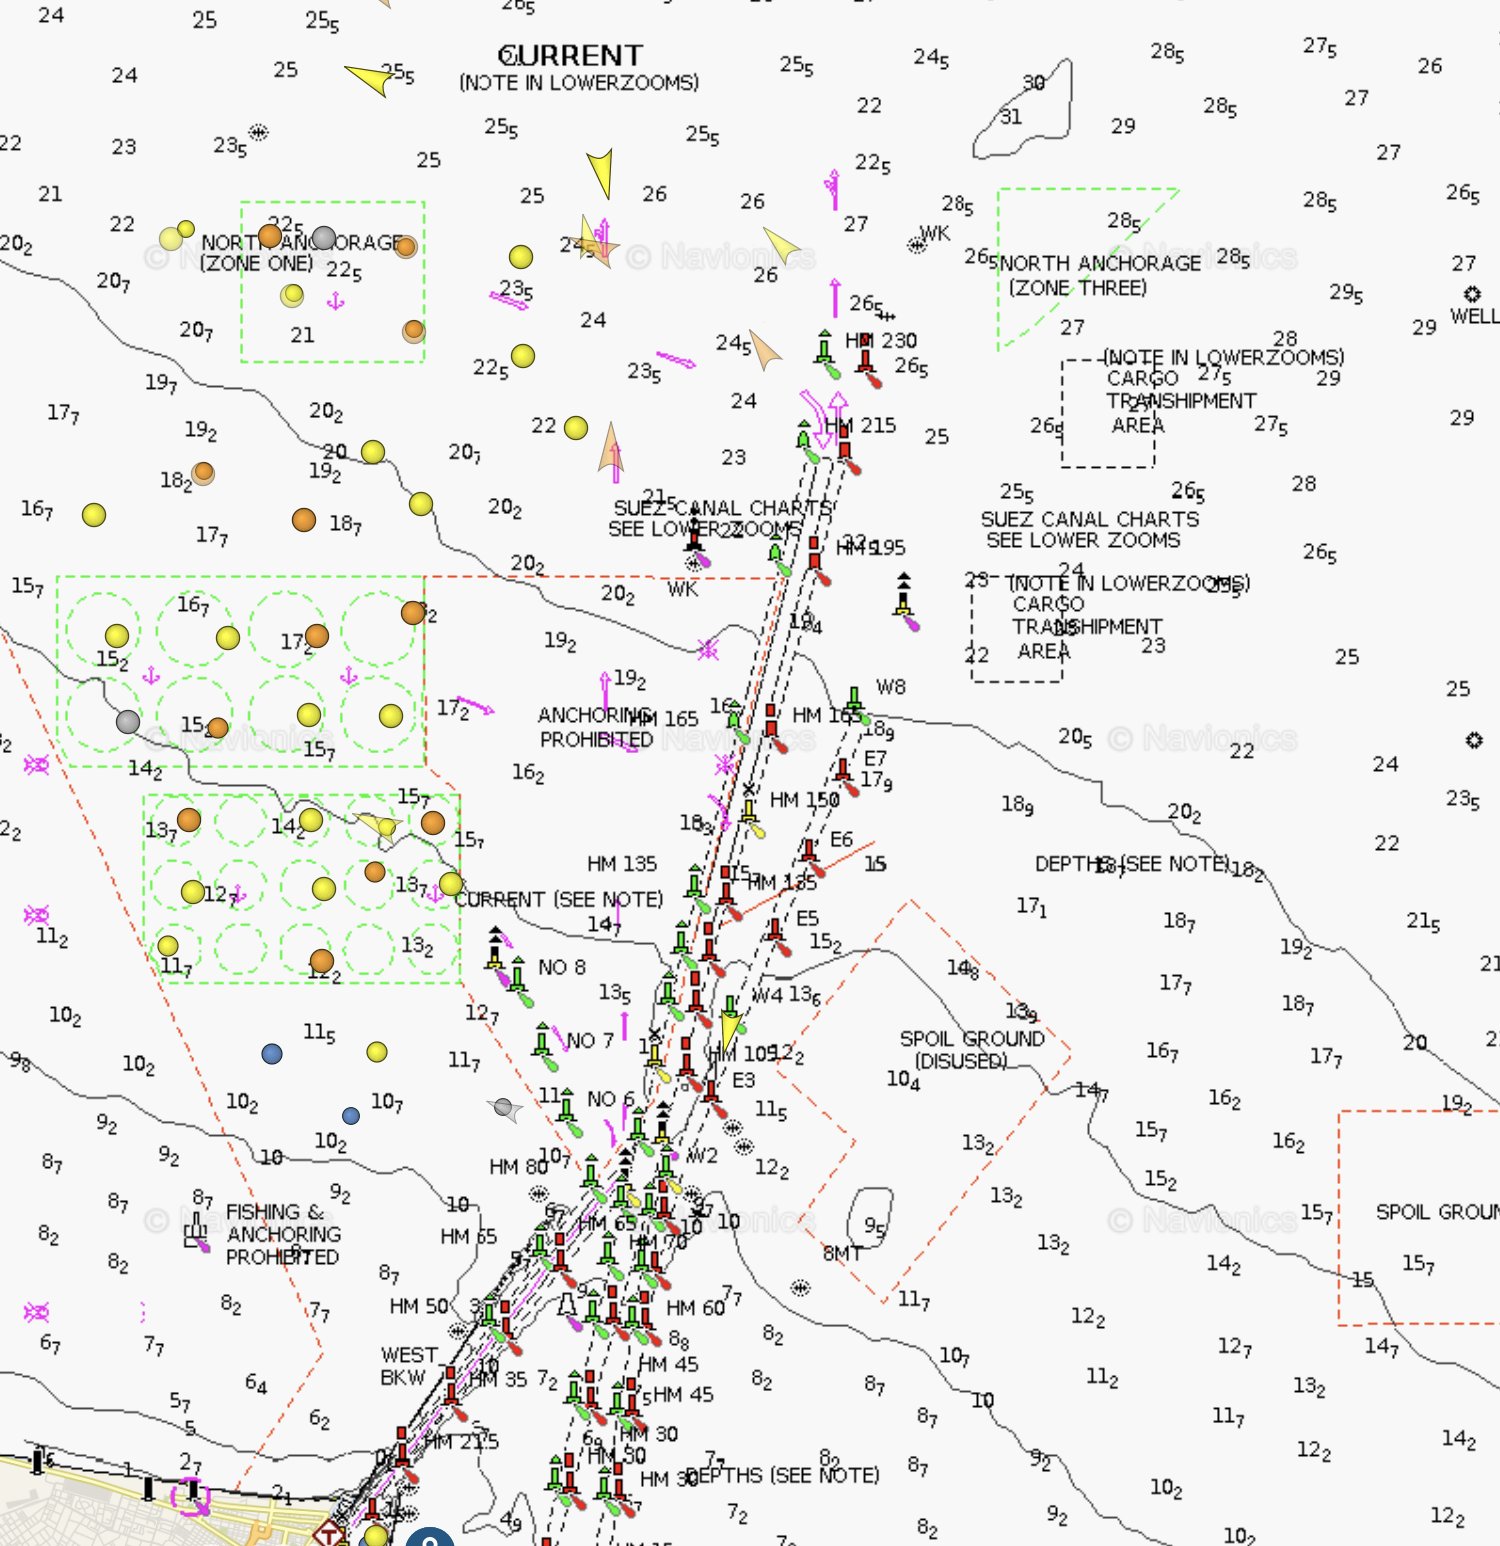Viewport: 1500px width, 1546px height.
Task: Click the SPOIL GROUND (DISUSED) label
Action: point(971,1049)
